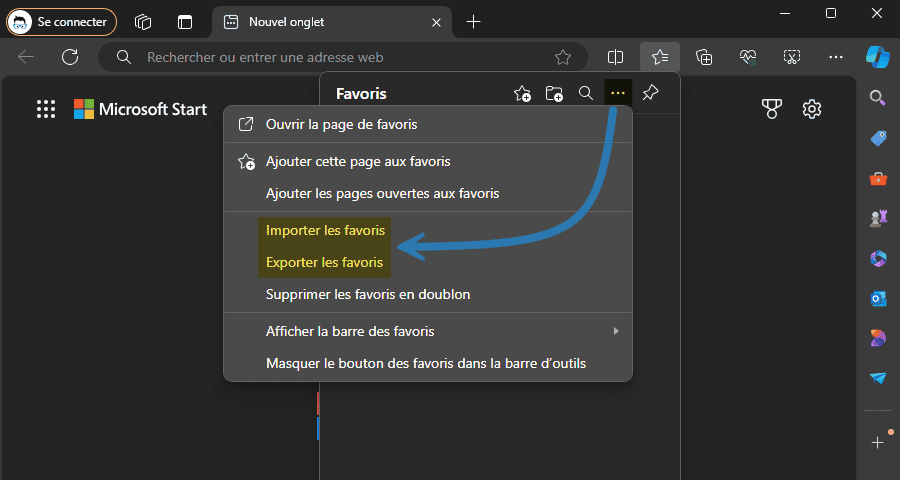Choose Ajouter les pages ouvertes aux favoris

point(428,193)
